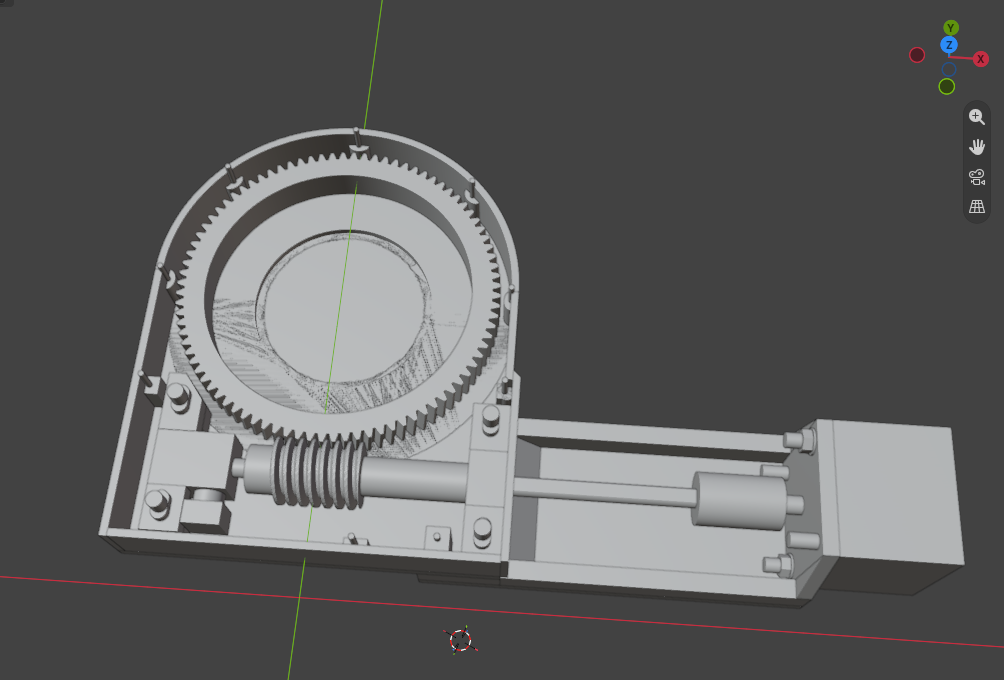Select the hand pan view icon
This screenshot has width=1004, height=680.
(976, 147)
